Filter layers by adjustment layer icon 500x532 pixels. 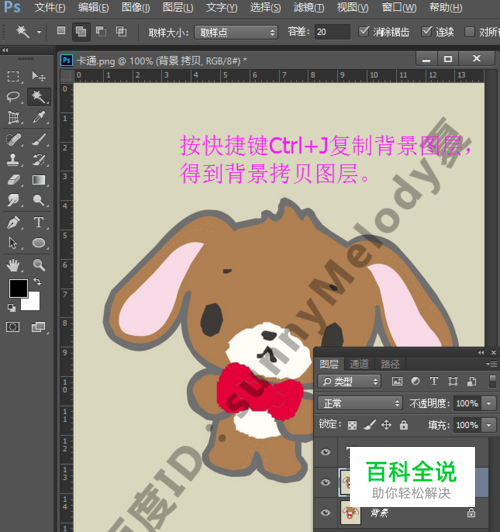(x=415, y=381)
